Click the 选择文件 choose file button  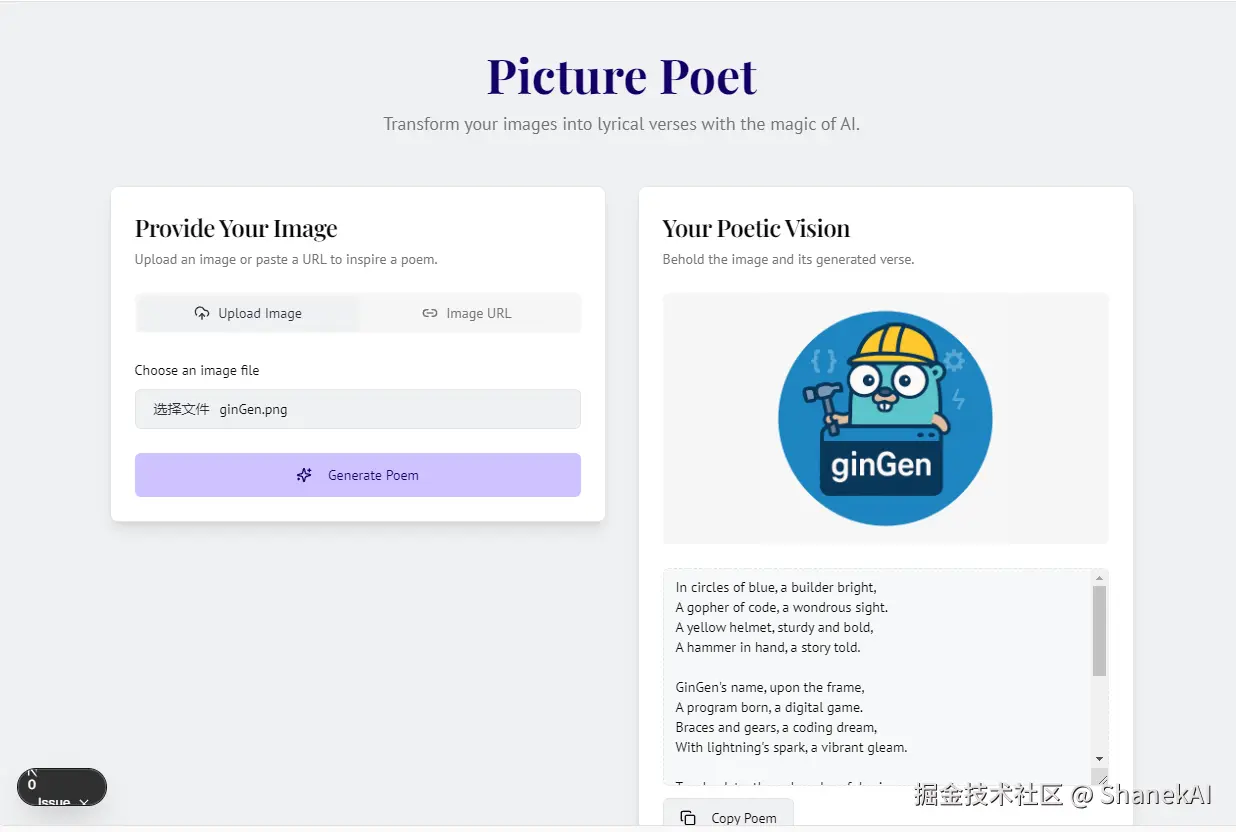[181, 409]
